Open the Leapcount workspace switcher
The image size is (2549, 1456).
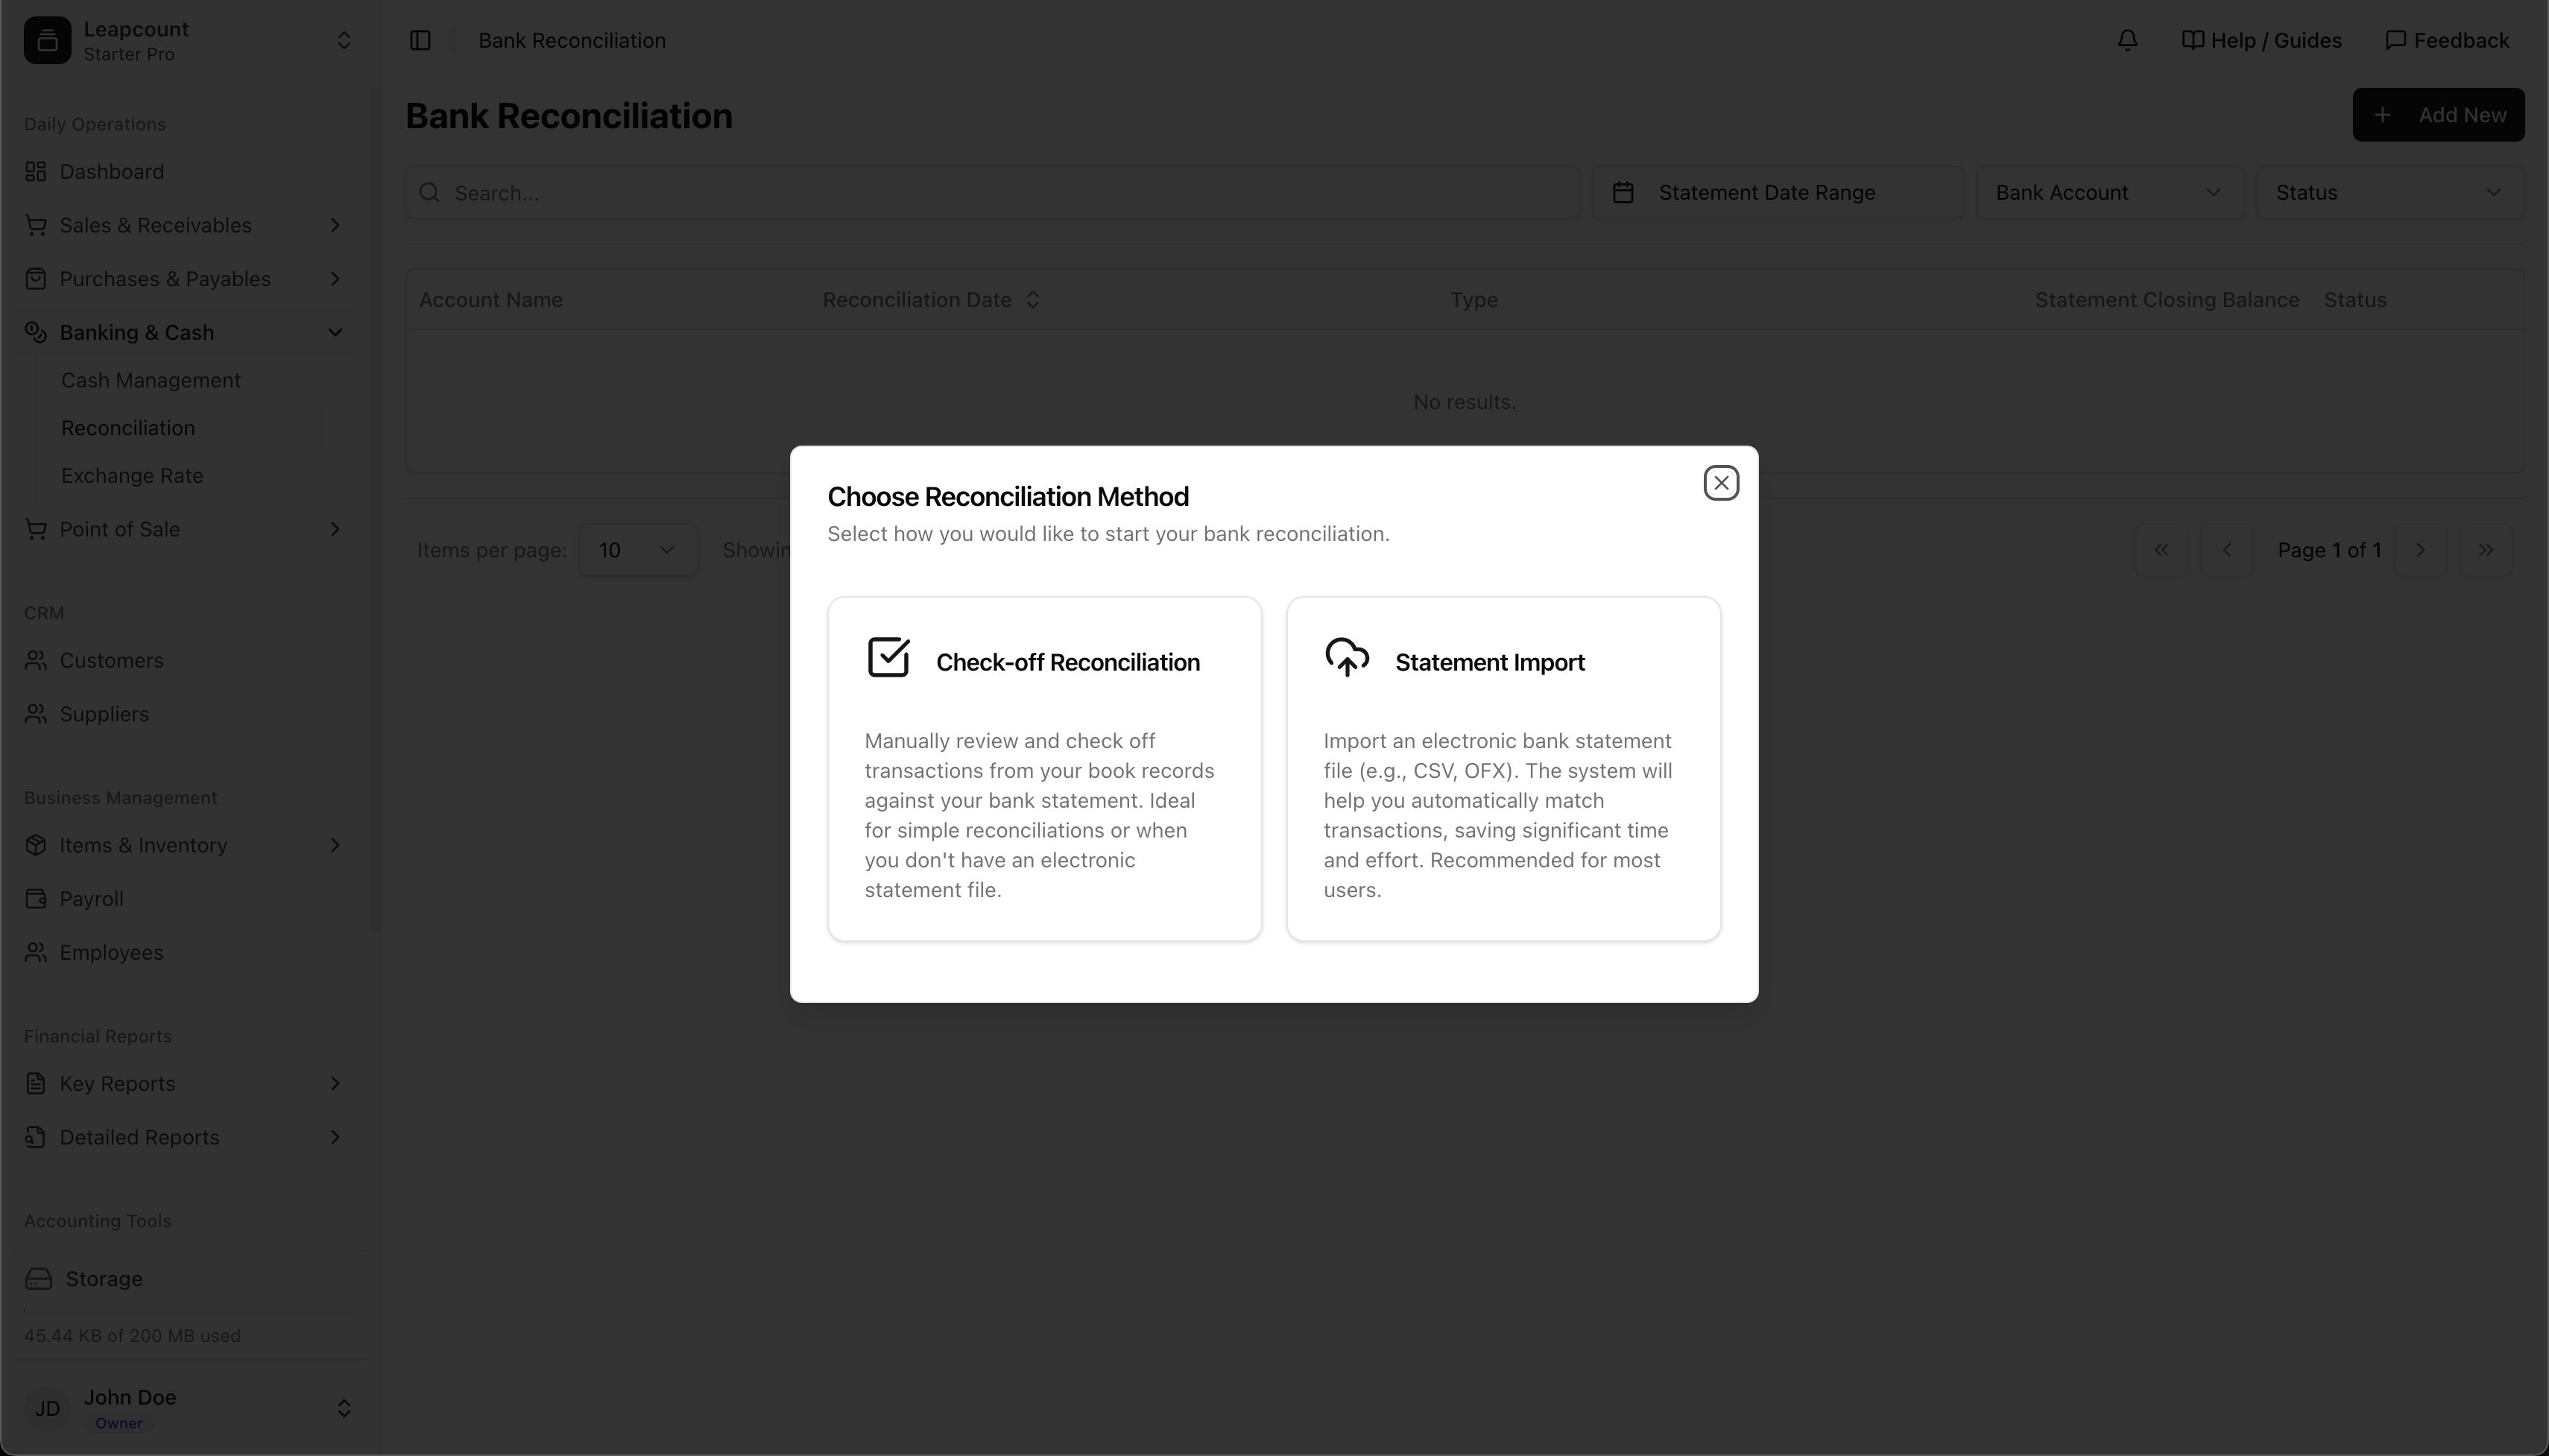(190, 41)
